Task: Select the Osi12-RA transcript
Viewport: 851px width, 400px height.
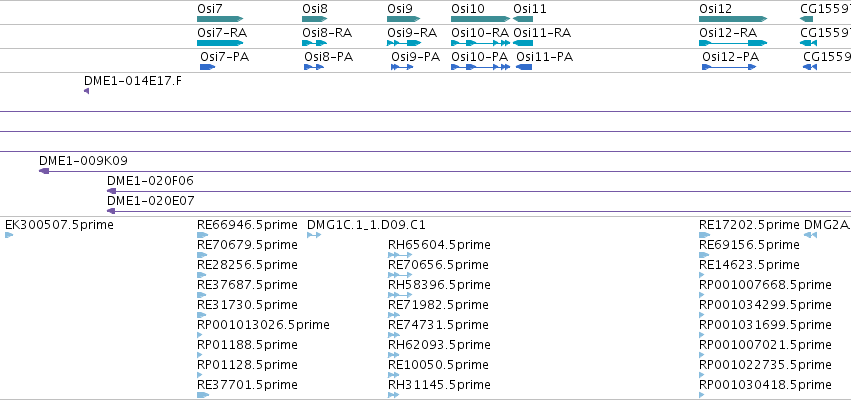Action: [733, 43]
